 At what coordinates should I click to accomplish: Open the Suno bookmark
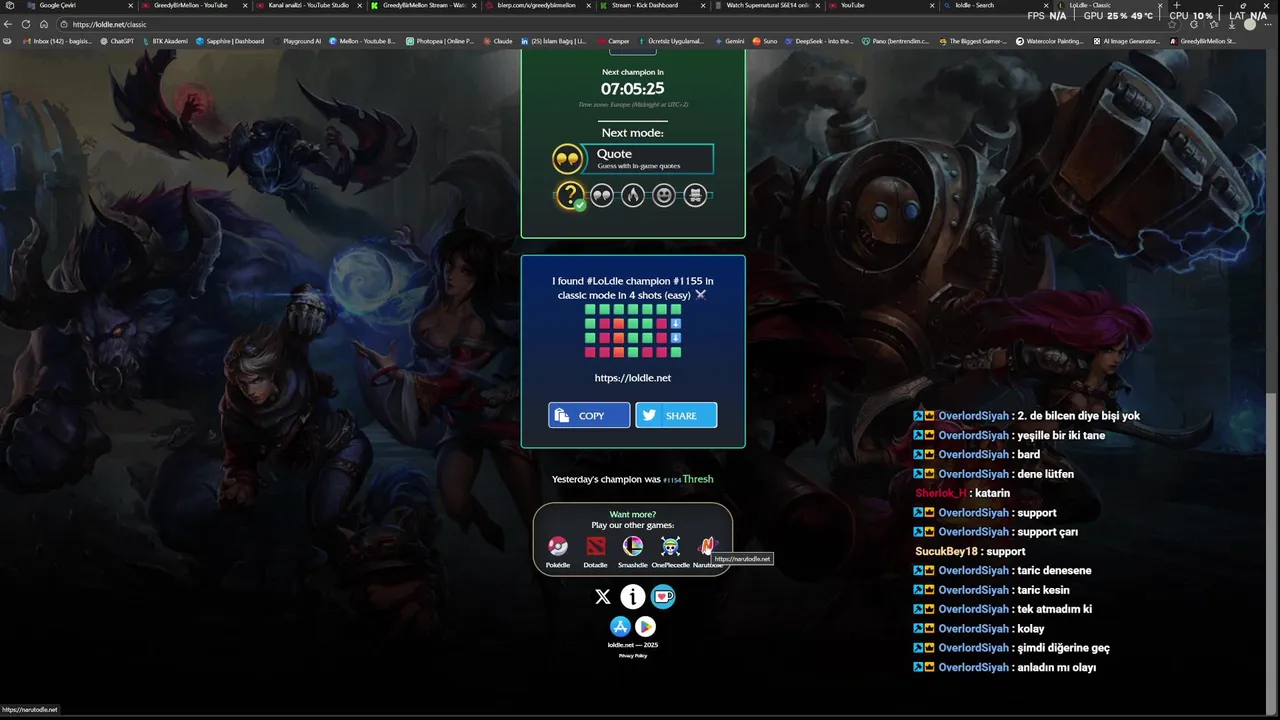tap(765, 41)
